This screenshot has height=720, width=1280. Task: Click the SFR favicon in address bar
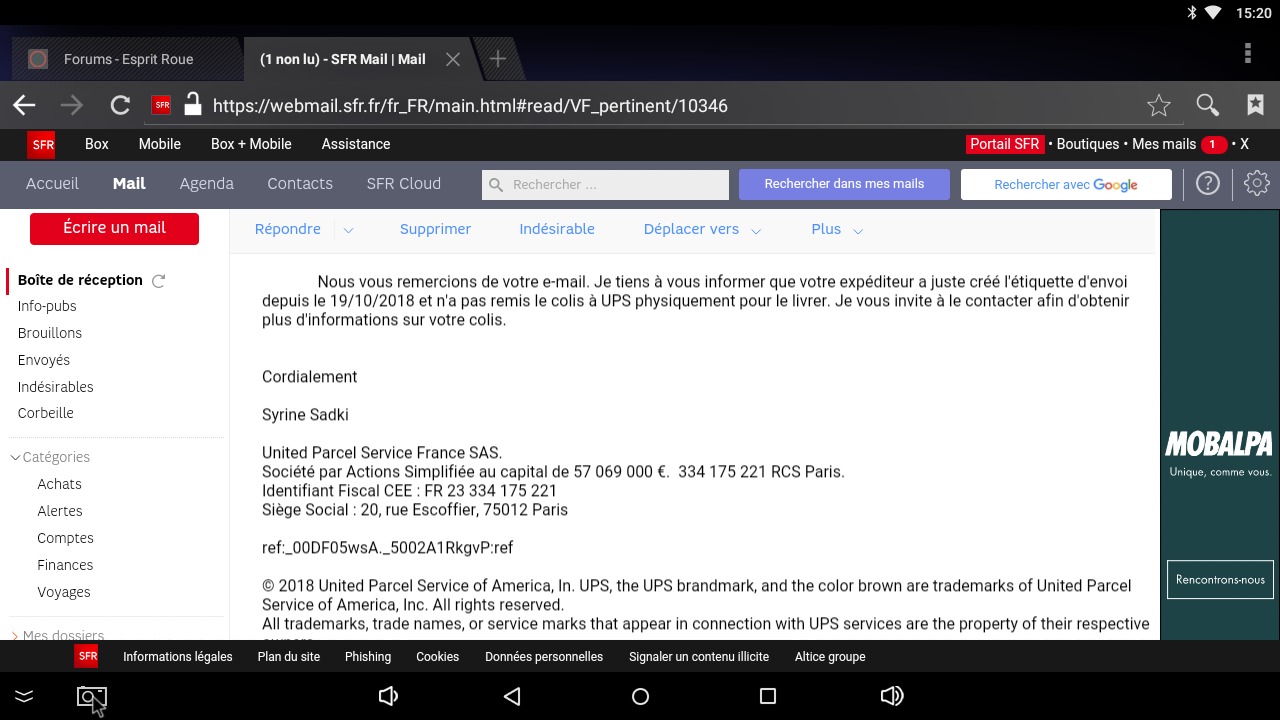coord(161,105)
